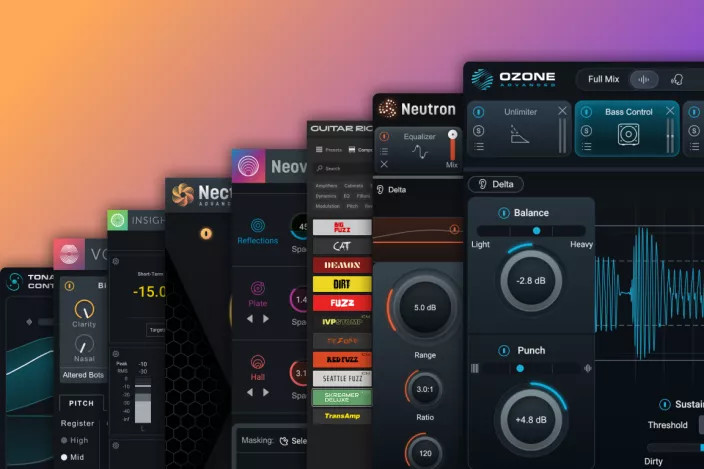Click the Ozone Advanced logo icon

pyautogui.click(x=483, y=79)
